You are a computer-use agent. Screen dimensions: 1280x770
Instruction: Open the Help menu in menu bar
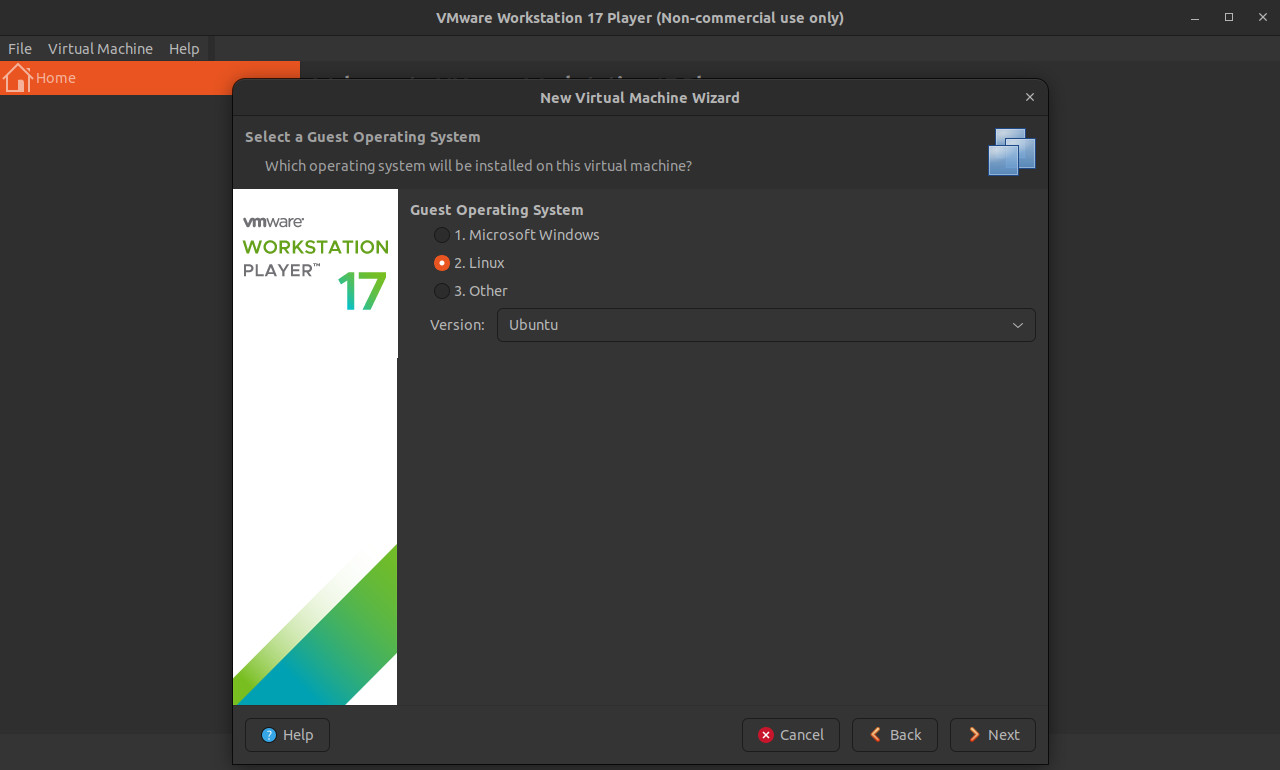coord(184,48)
